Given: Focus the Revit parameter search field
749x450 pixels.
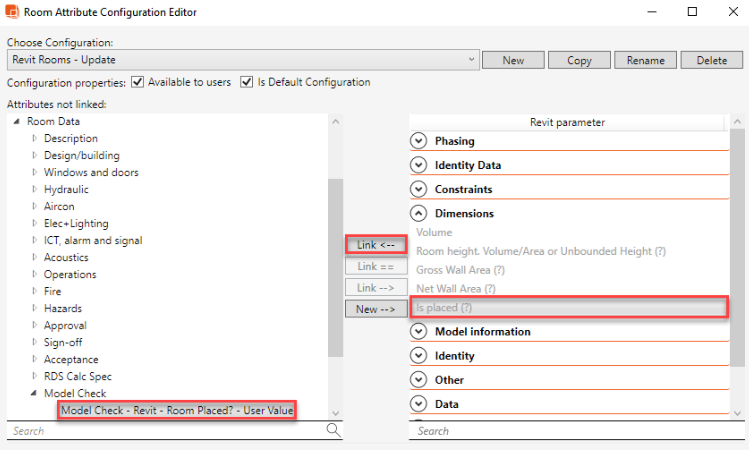Looking at the screenshot, I should [x=570, y=431].
